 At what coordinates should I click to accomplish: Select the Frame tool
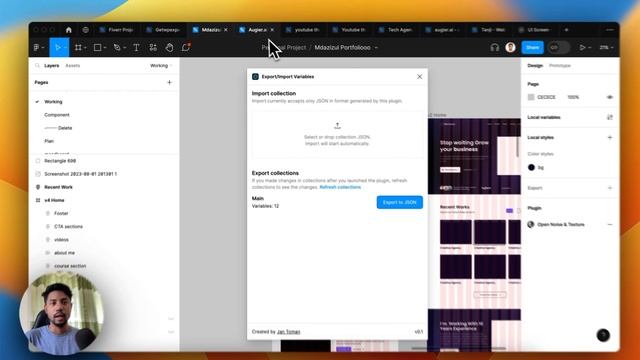[78, 48]
